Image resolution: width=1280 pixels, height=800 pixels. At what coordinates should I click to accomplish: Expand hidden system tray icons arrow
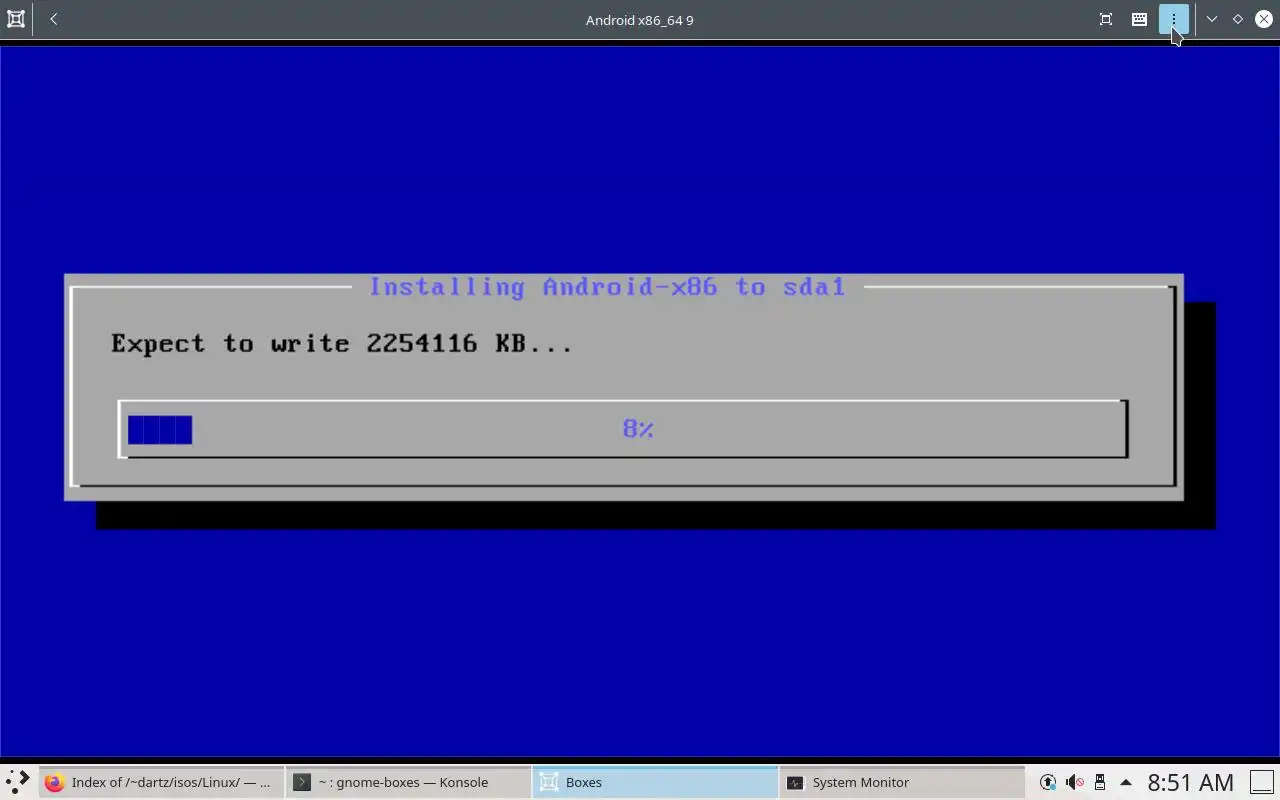pos(1126,782)
